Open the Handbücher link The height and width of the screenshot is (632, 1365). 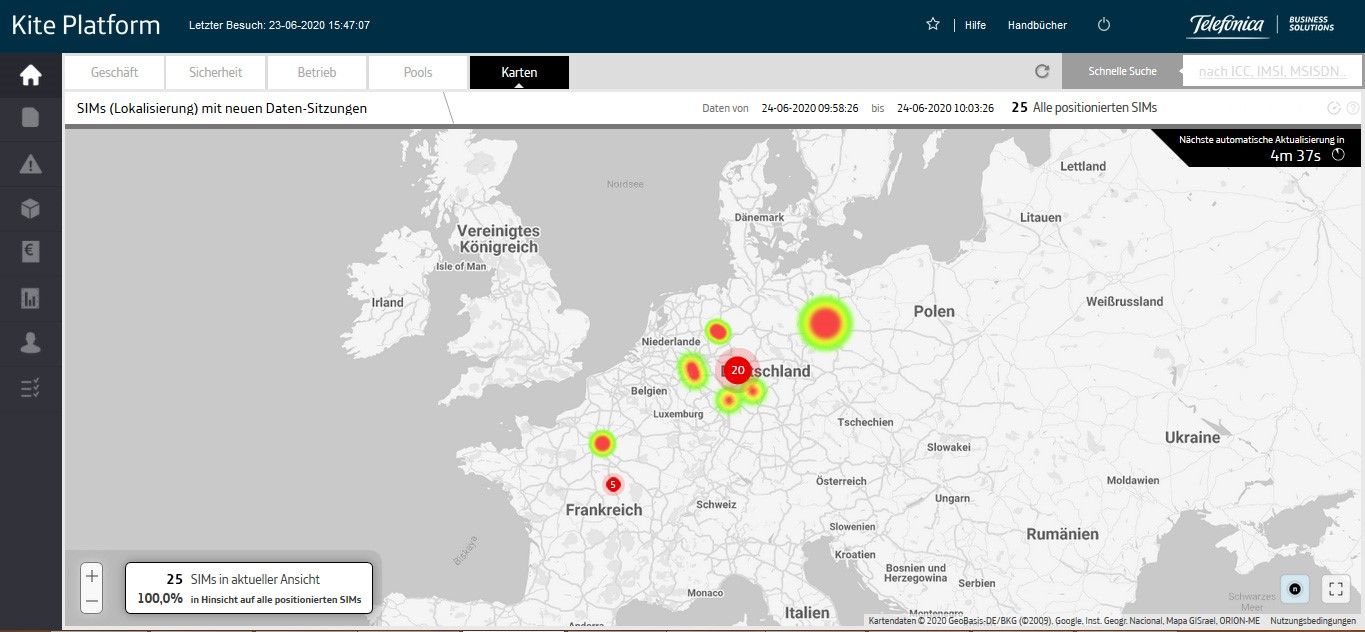pyautogui.click(x=1037, y=25)
